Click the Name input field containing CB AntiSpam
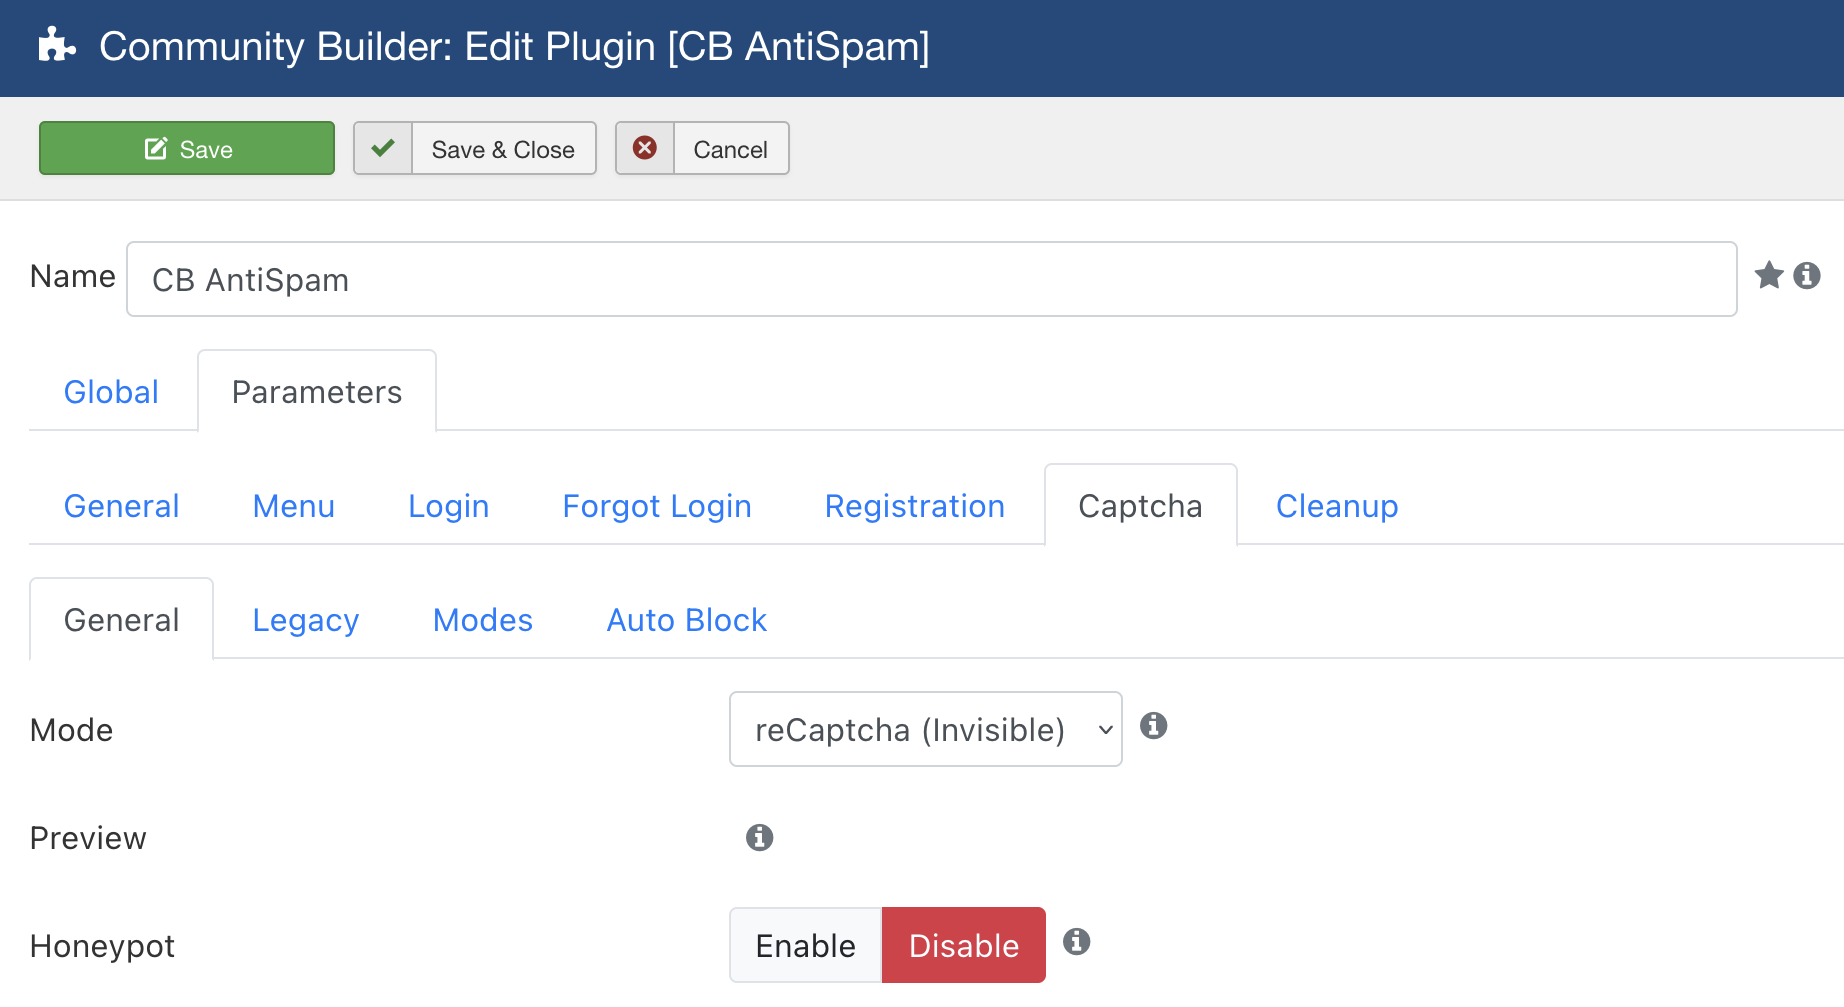Screen dimensions: 1844x1007 932,279
